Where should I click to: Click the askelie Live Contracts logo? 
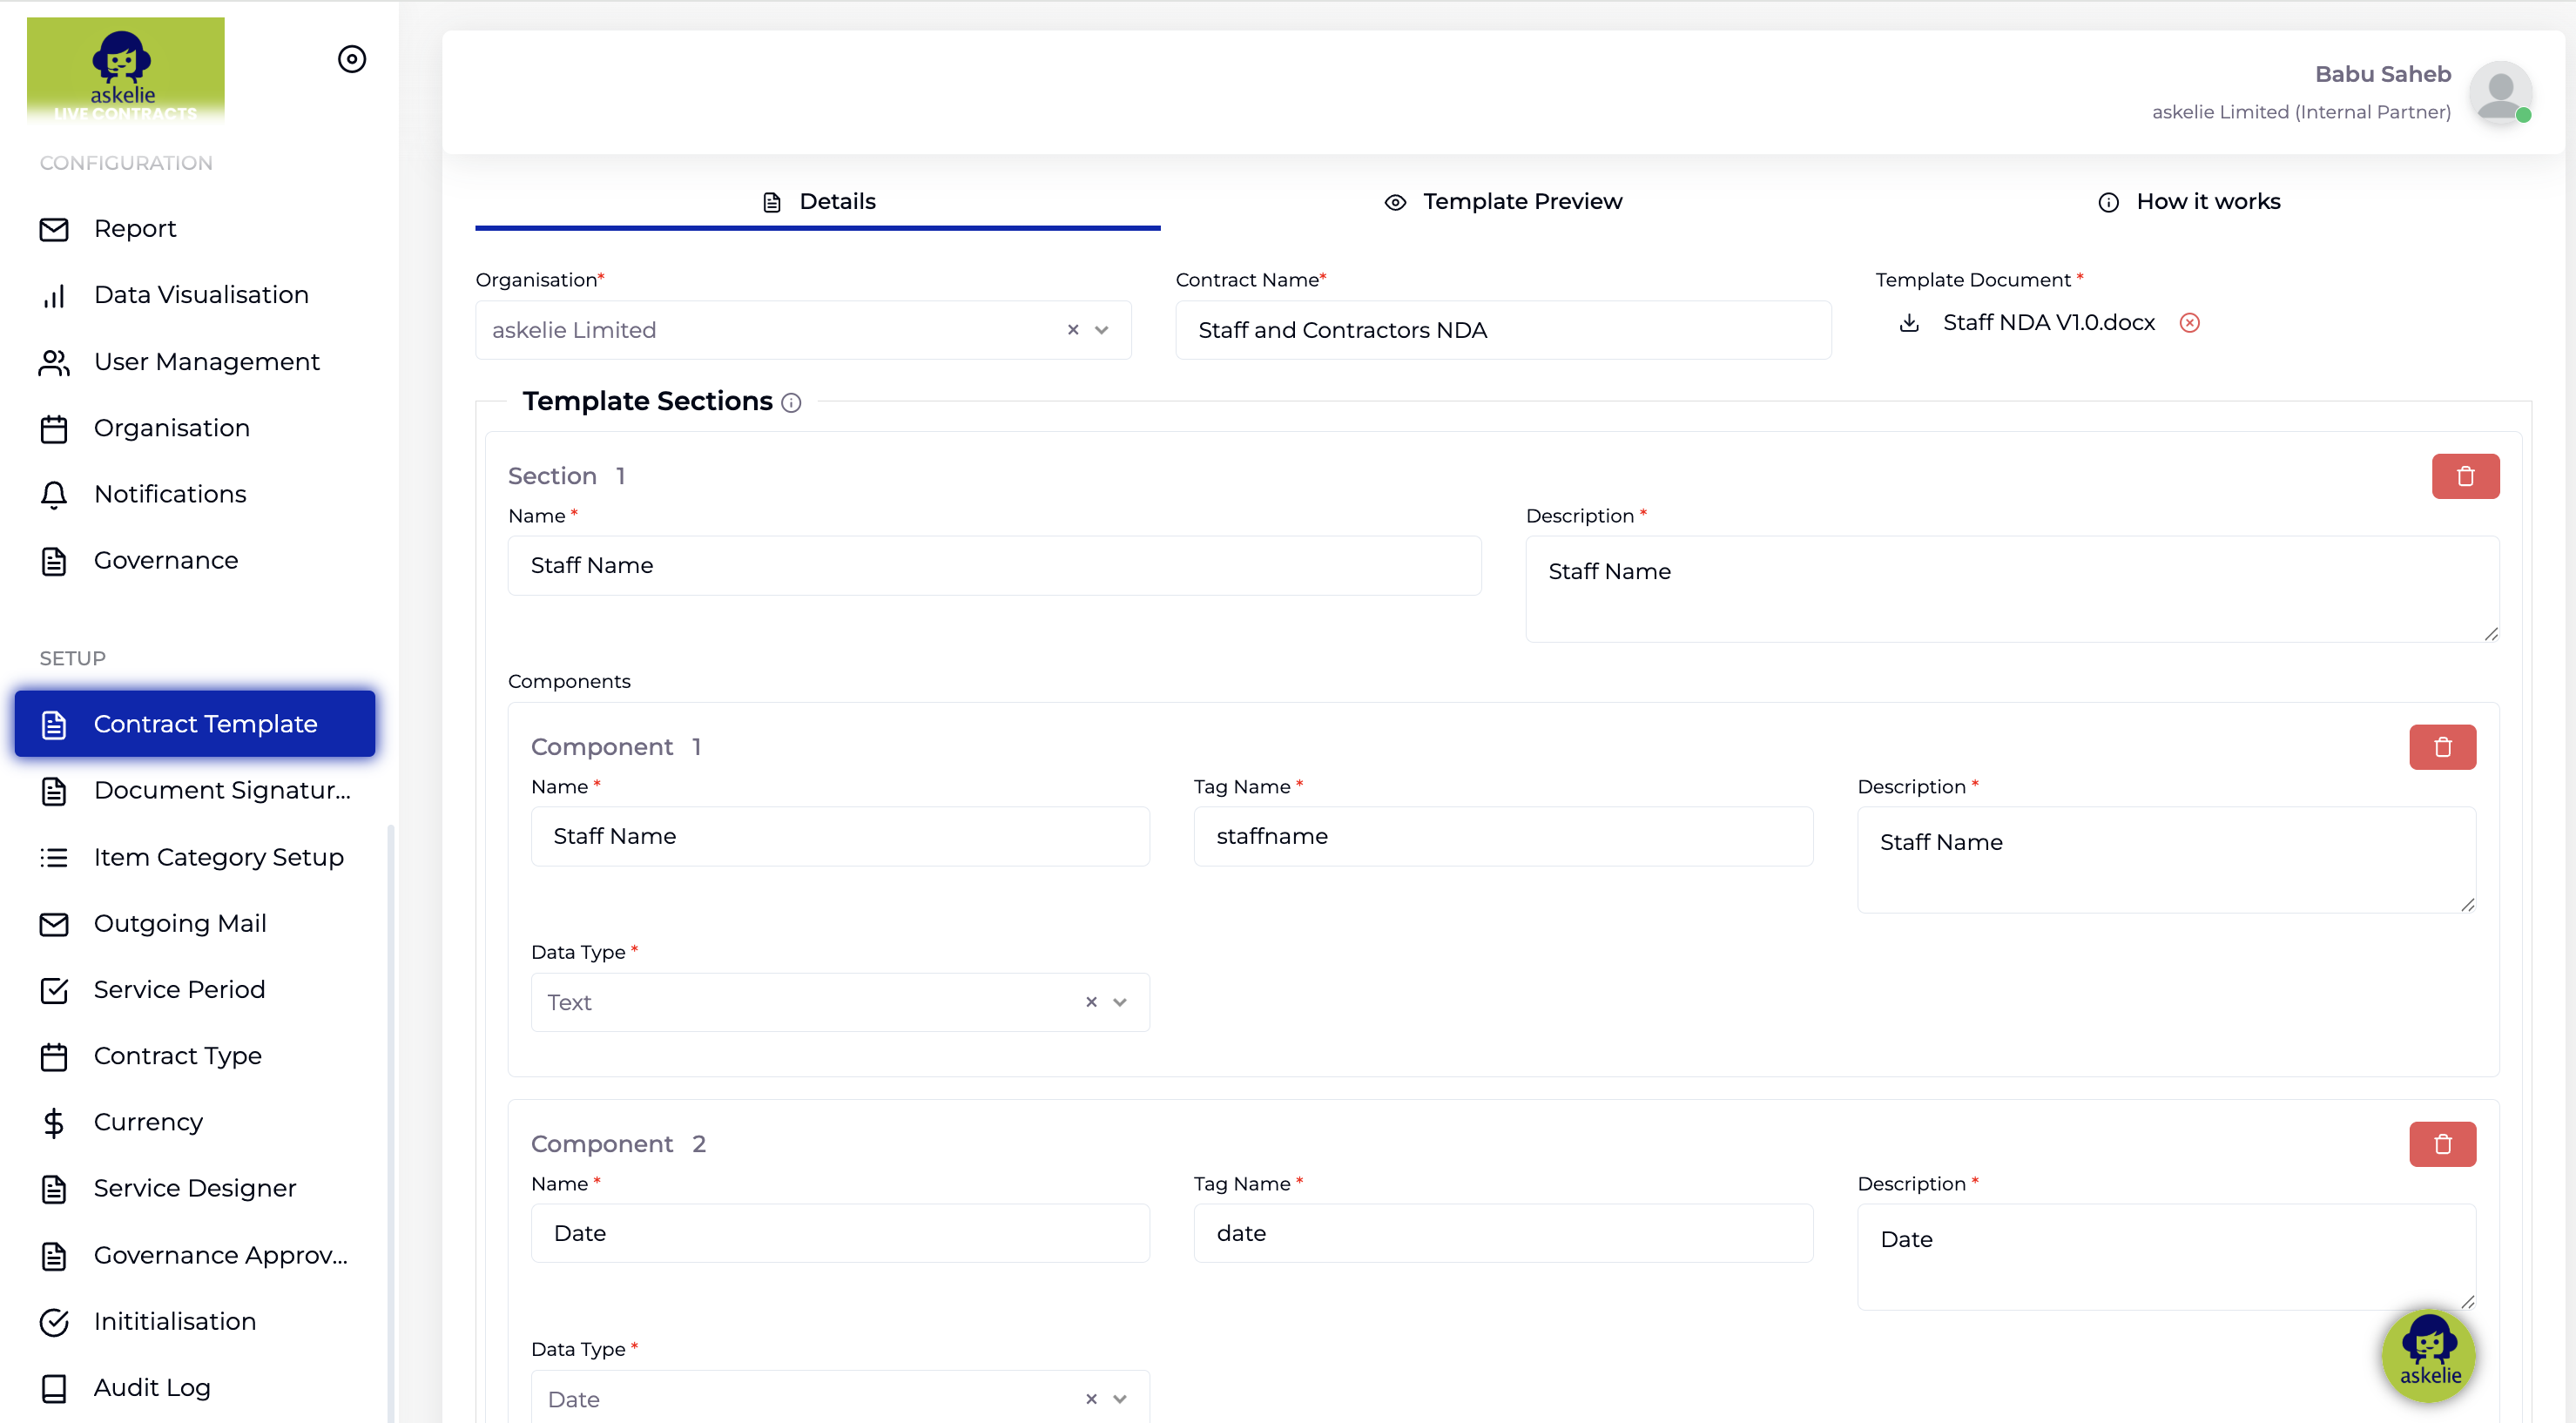[x=125, y=70]
